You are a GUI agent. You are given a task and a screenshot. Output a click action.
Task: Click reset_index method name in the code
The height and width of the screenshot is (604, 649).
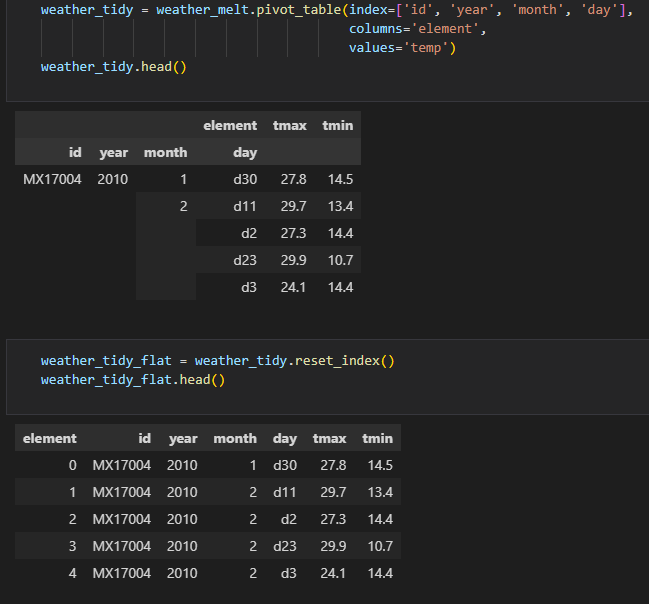(x=337, y=361)
